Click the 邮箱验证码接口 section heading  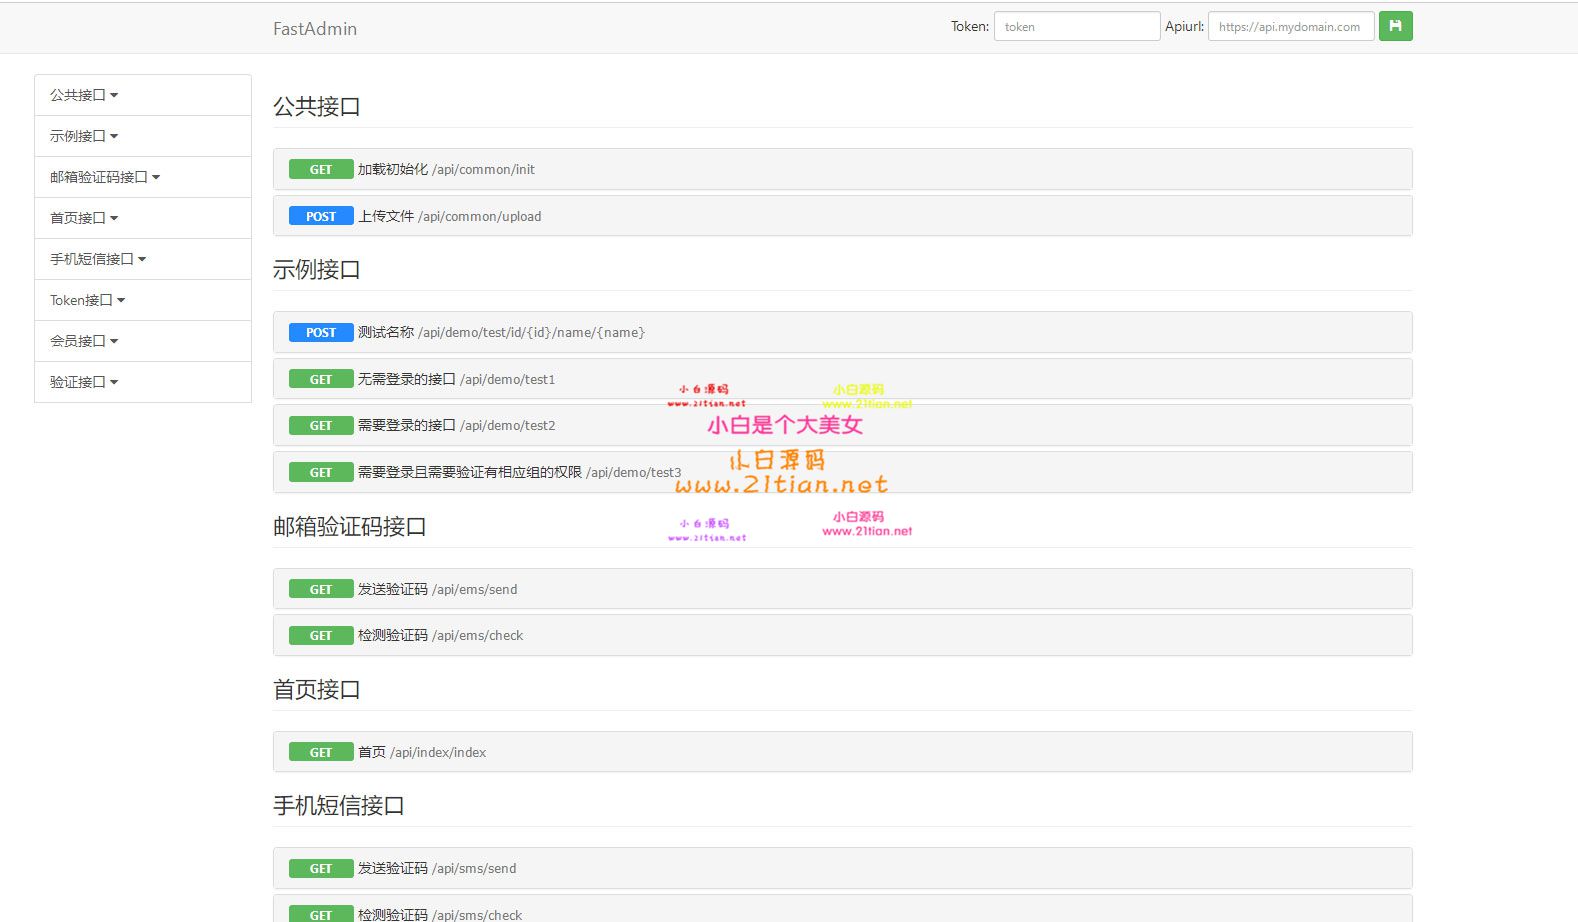(350, 526)
